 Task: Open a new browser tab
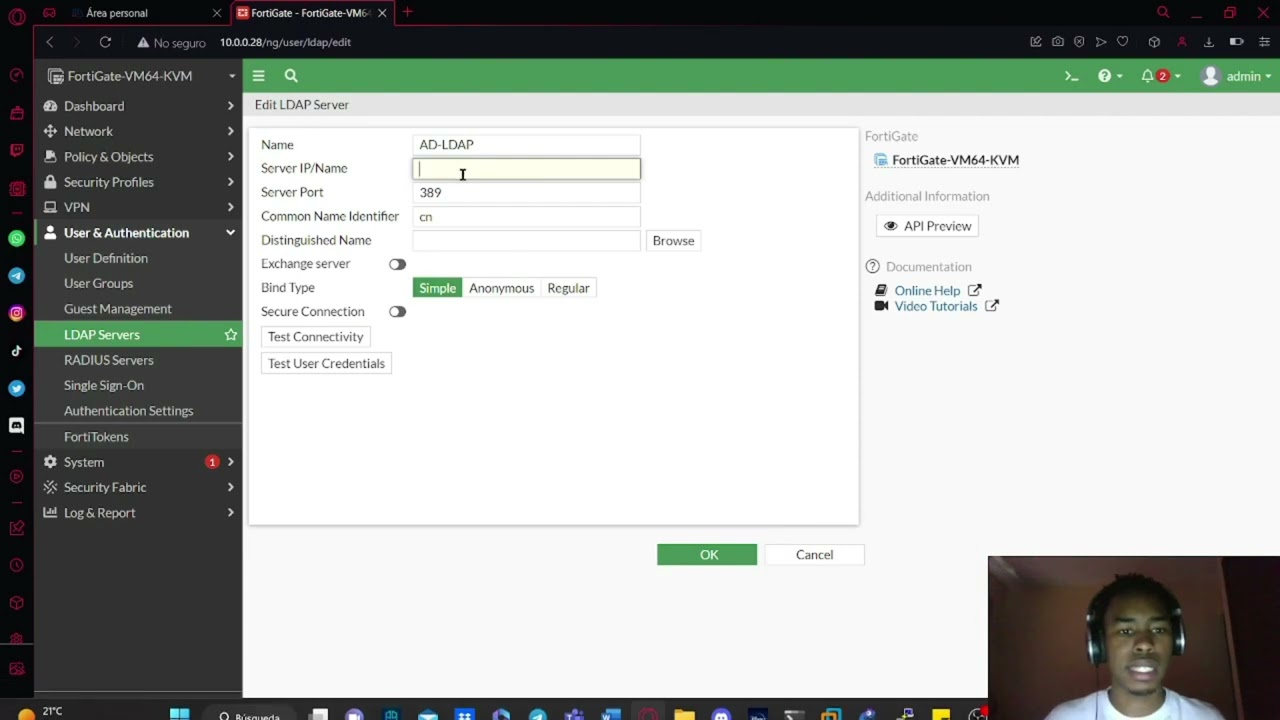click(x=407, y=13)
